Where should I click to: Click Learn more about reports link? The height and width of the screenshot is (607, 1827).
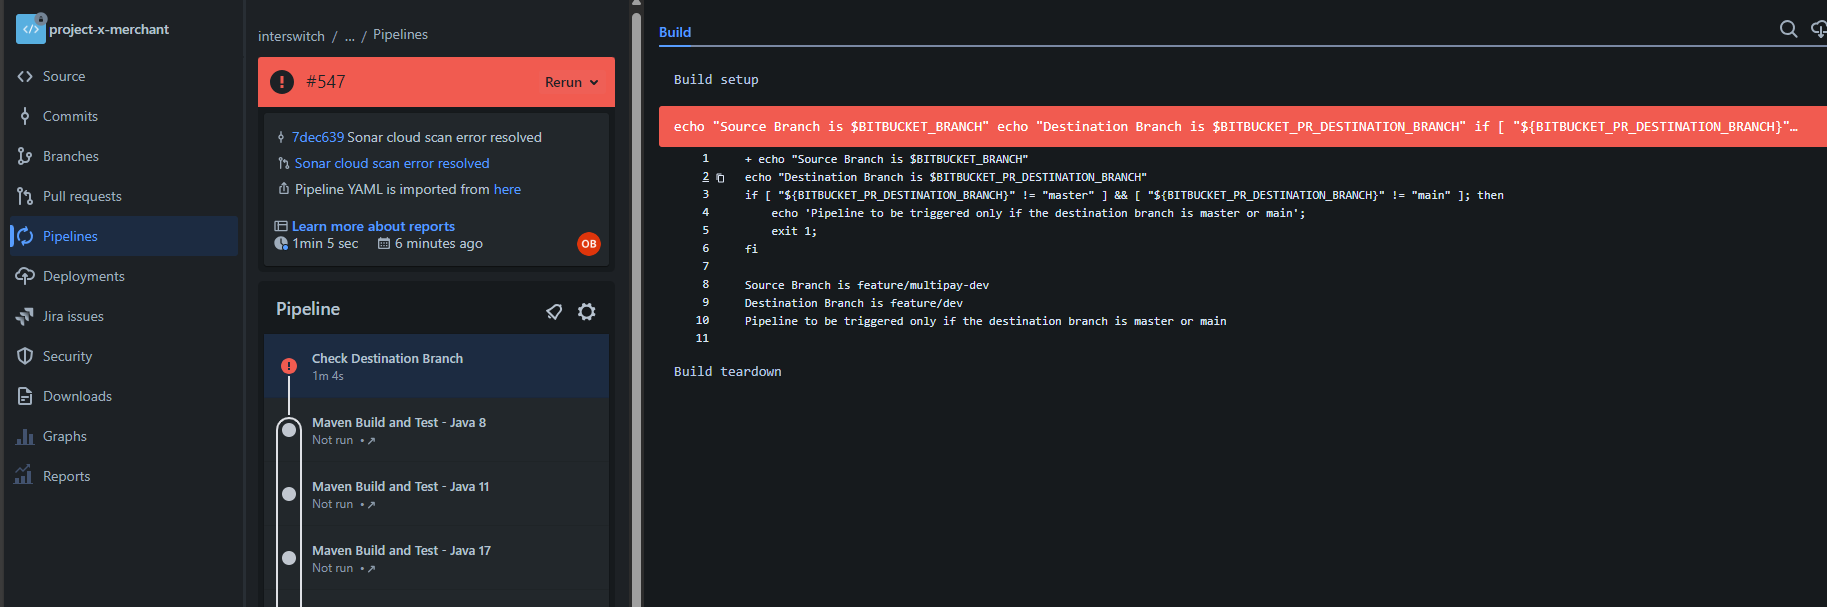(373, 226)
